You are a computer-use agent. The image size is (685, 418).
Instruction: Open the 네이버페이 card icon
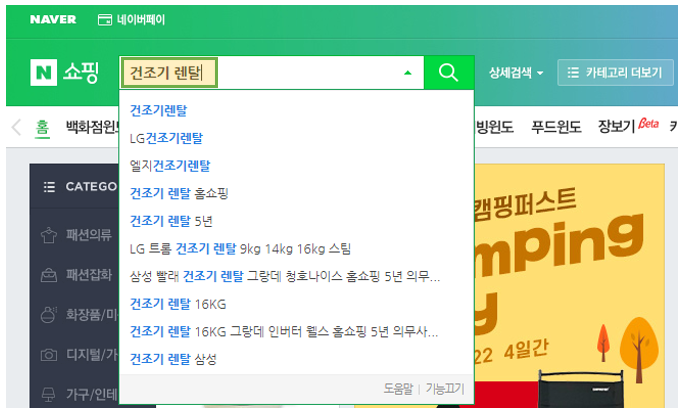(105, 20)
